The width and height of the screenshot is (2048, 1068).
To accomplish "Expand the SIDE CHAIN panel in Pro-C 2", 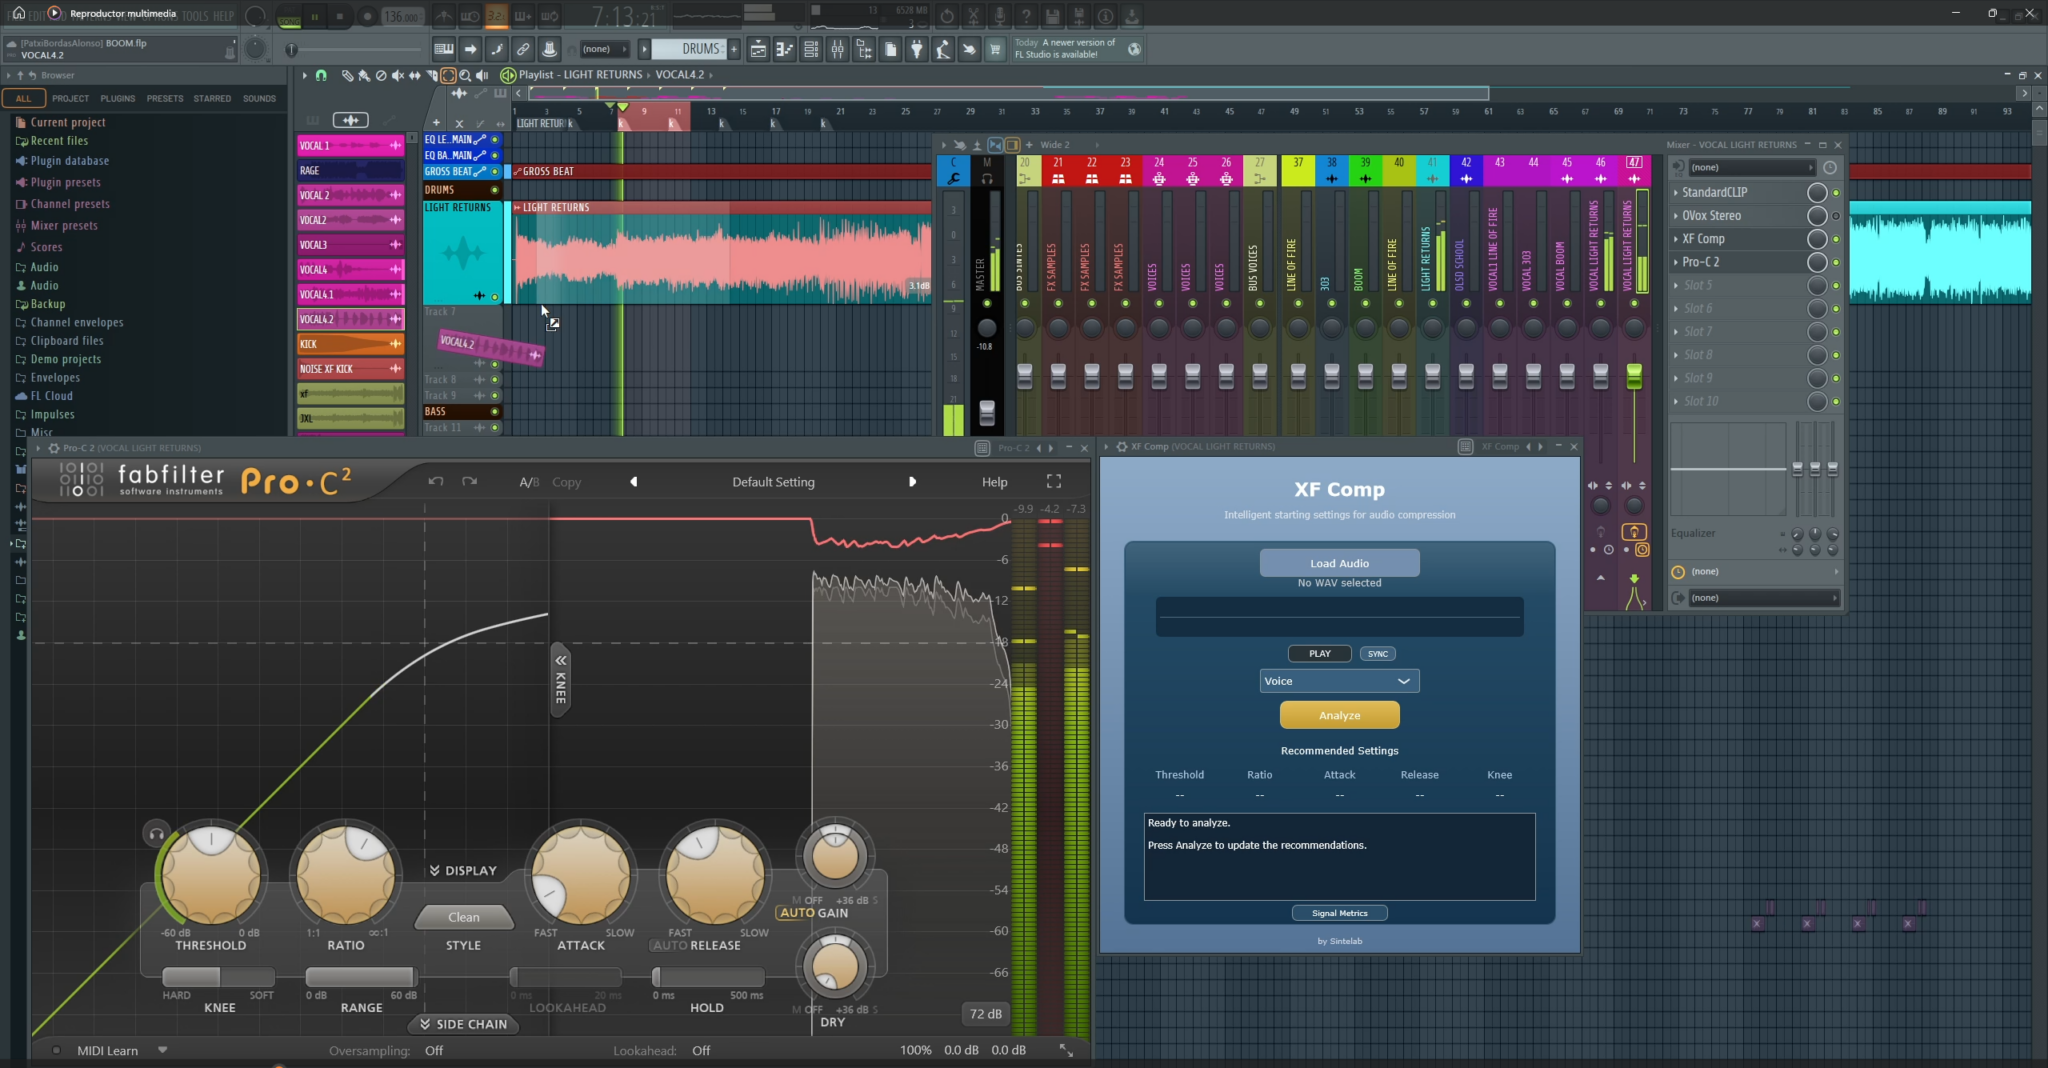I will (464, 1024).
